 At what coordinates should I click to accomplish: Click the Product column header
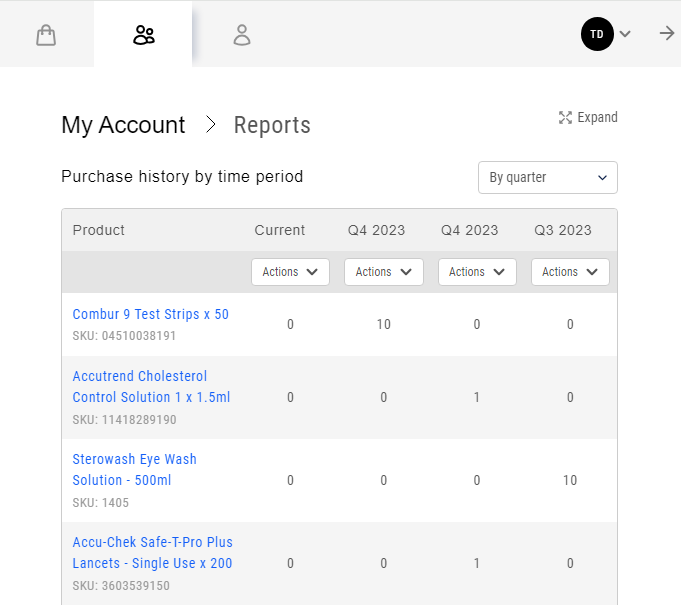99,230
